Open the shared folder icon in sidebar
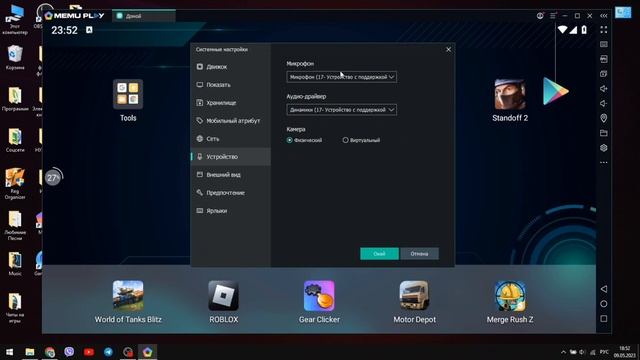640x360 pixels. point(604,133)
